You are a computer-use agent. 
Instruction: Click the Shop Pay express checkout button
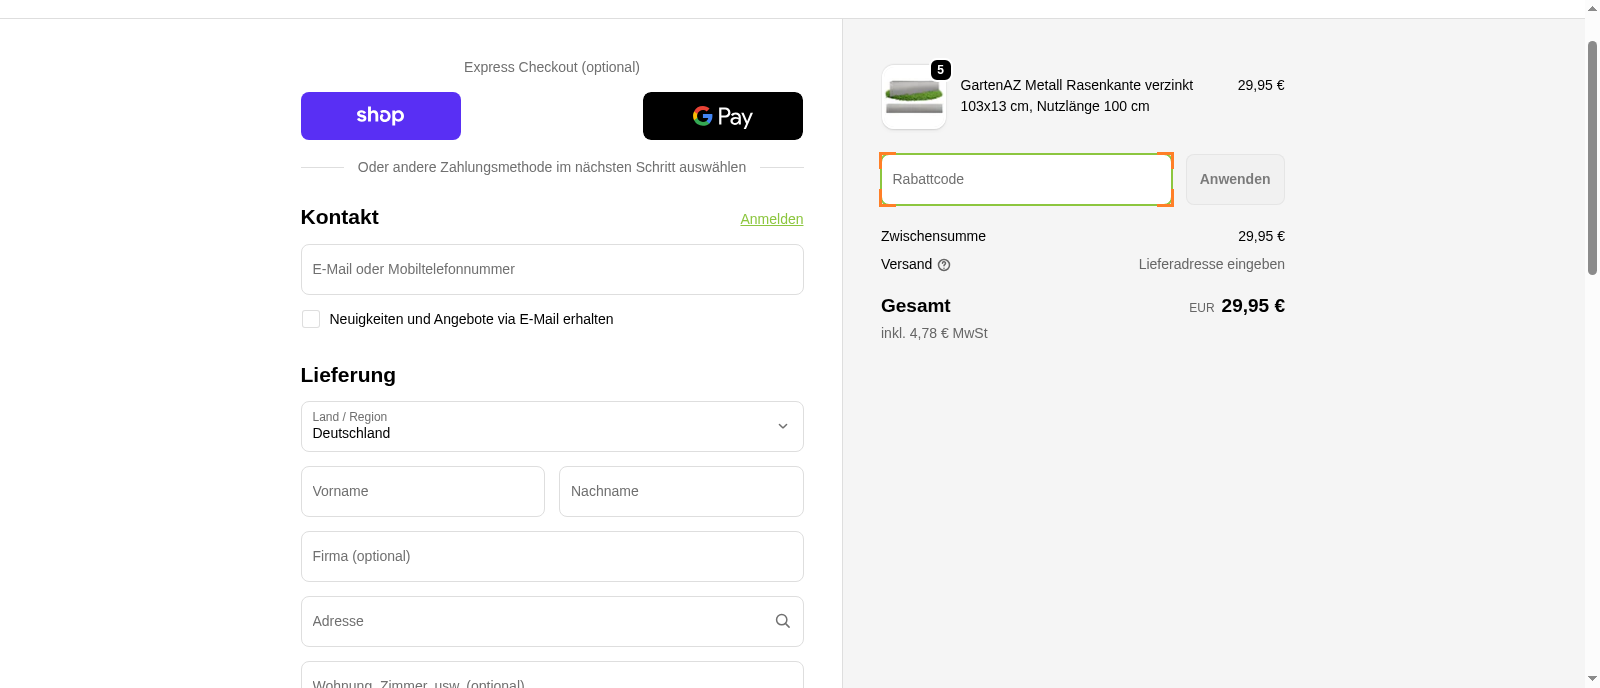(380, 116)
